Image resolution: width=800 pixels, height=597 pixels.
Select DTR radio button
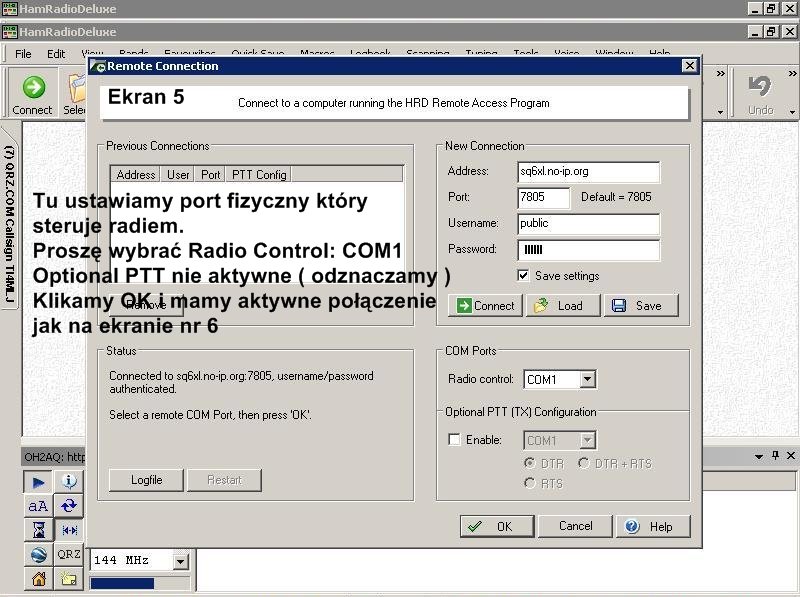click(530, 463)
